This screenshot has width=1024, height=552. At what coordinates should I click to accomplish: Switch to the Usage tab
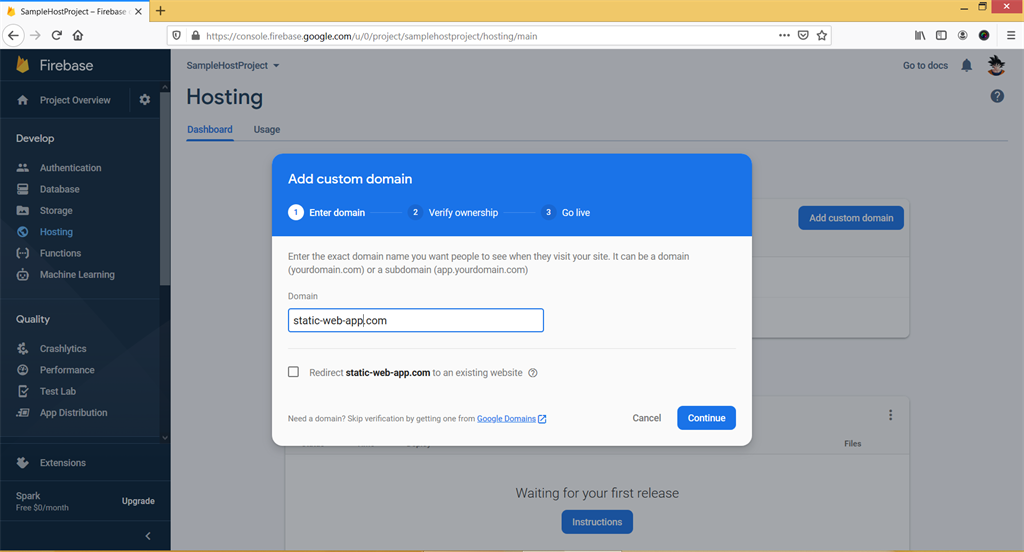(266, 129)
